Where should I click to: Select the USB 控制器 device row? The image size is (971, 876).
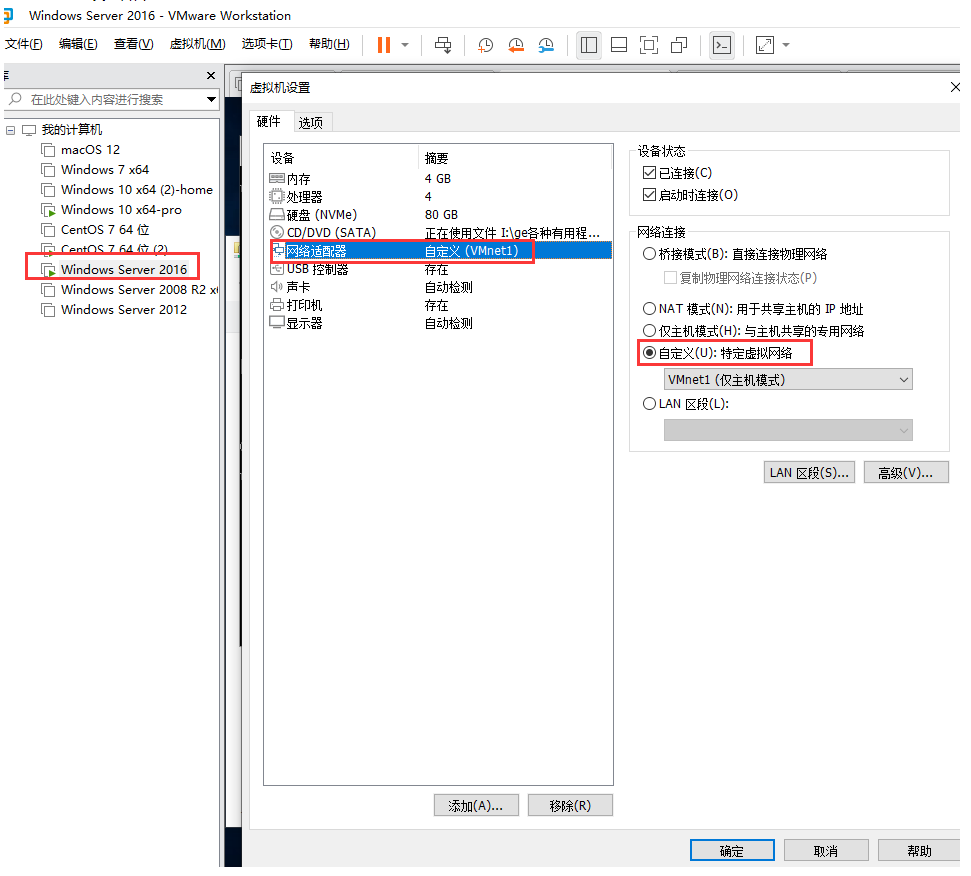[440, 269]
